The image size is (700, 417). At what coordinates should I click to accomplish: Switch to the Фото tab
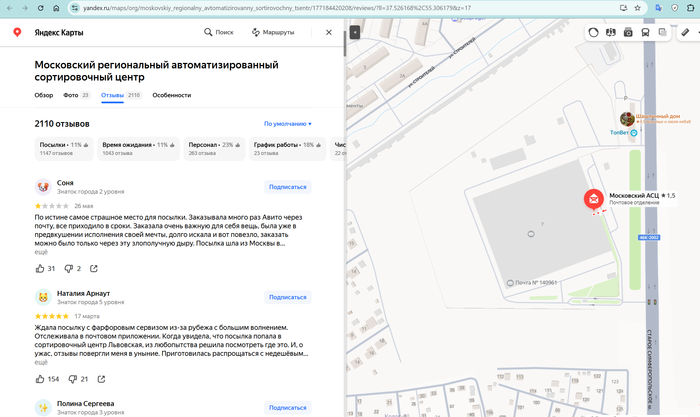(x=76, y=95)
